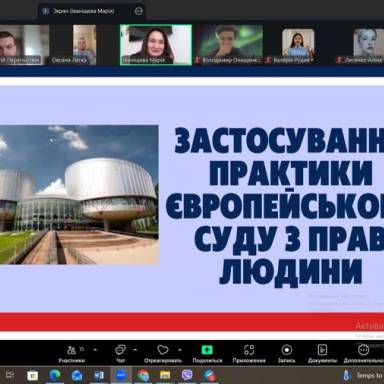
Task: Click the Task View icon in taskbar
Action: [10, 375]
